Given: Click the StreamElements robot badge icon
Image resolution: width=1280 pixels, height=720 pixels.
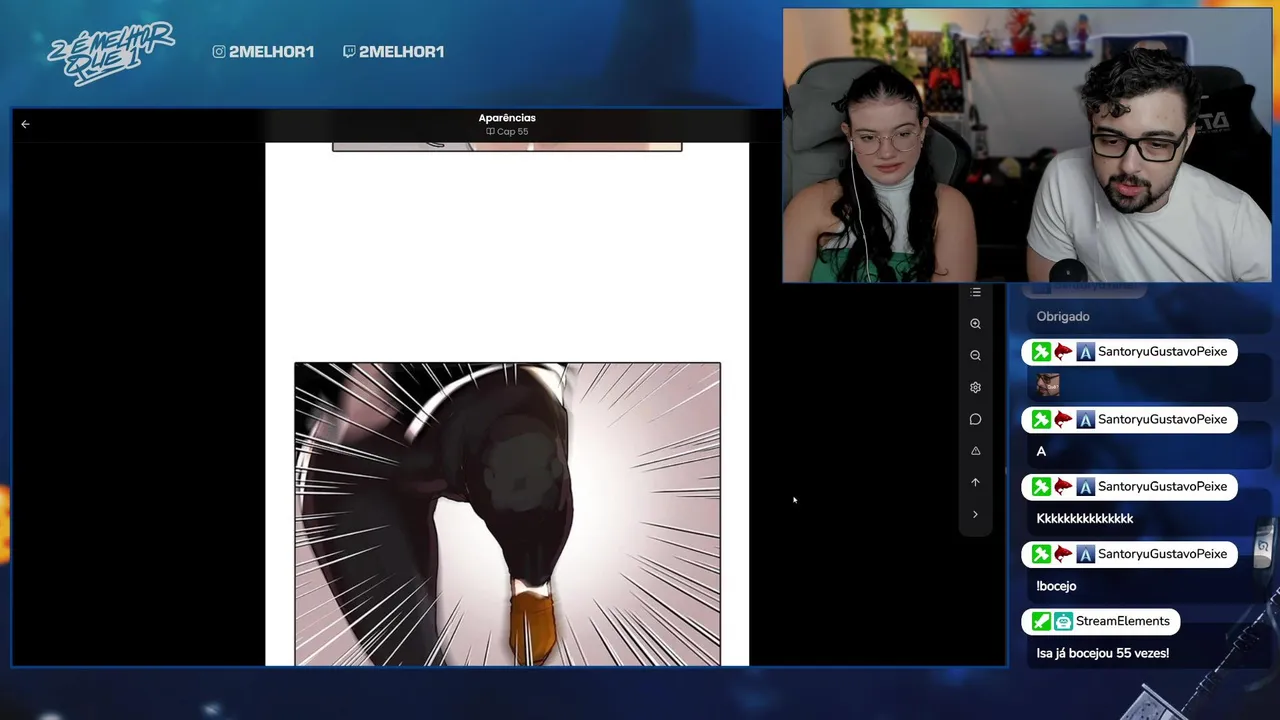Looking at the screenshot, I should (x=1063, y=621).
